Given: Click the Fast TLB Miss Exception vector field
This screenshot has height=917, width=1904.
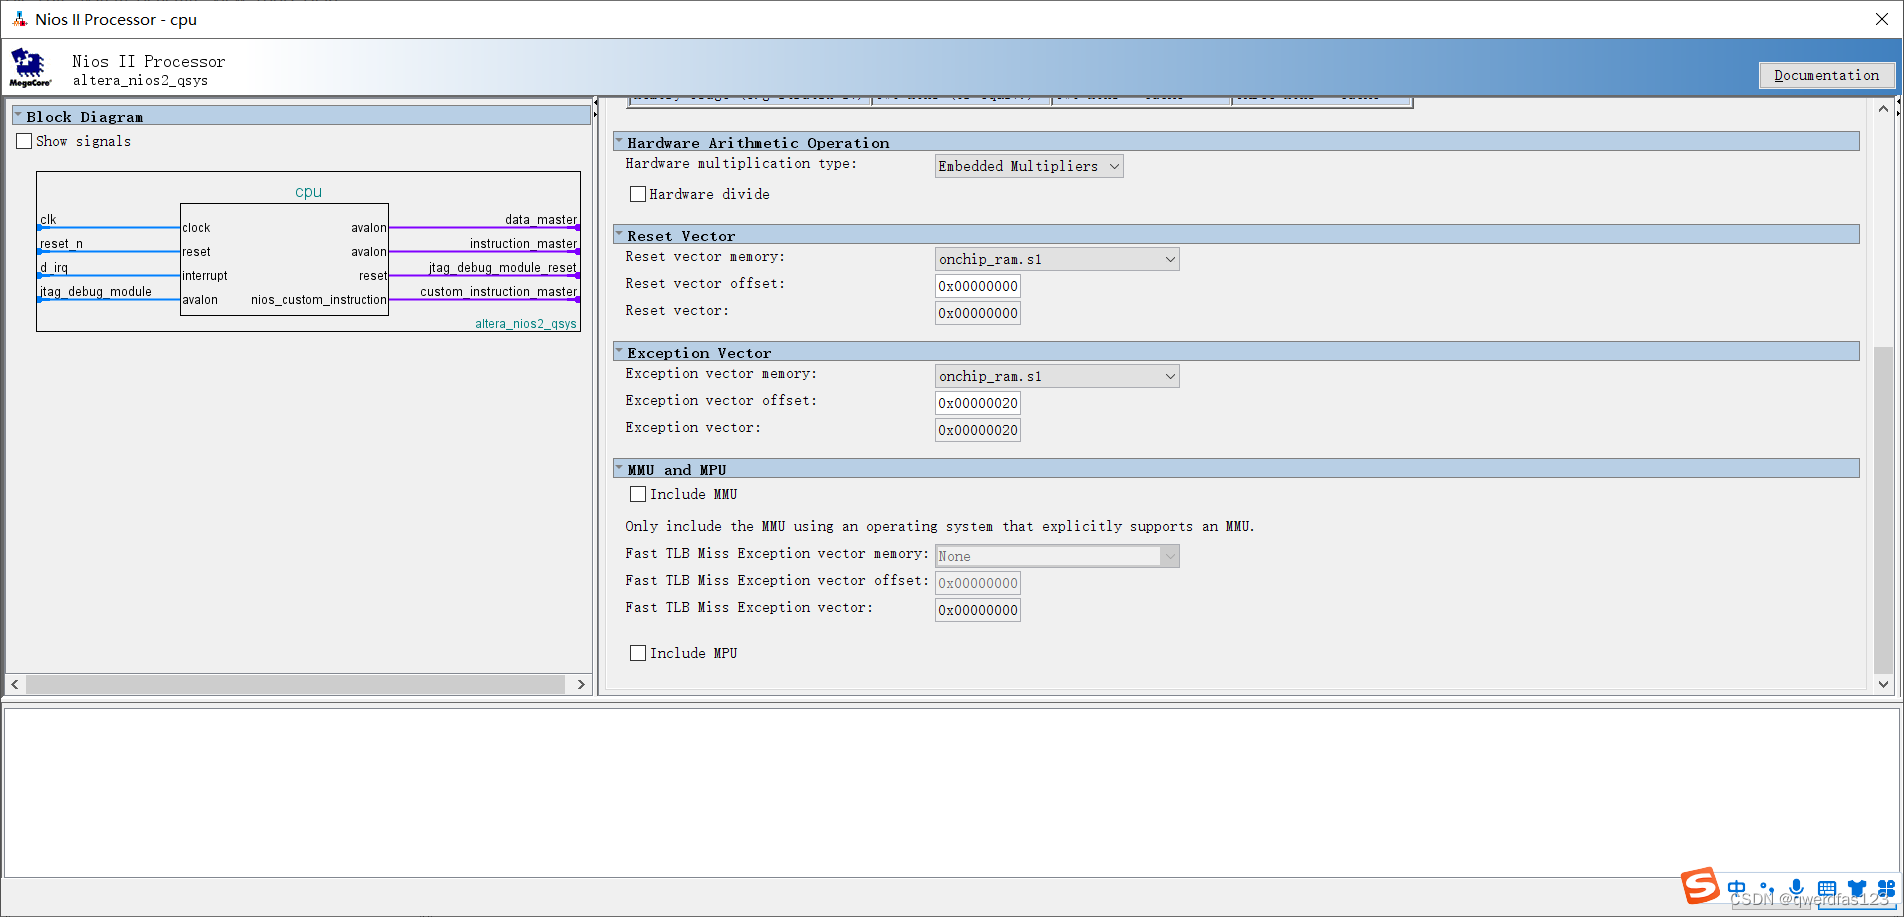Looking at the screenshot, I should 978,610.
